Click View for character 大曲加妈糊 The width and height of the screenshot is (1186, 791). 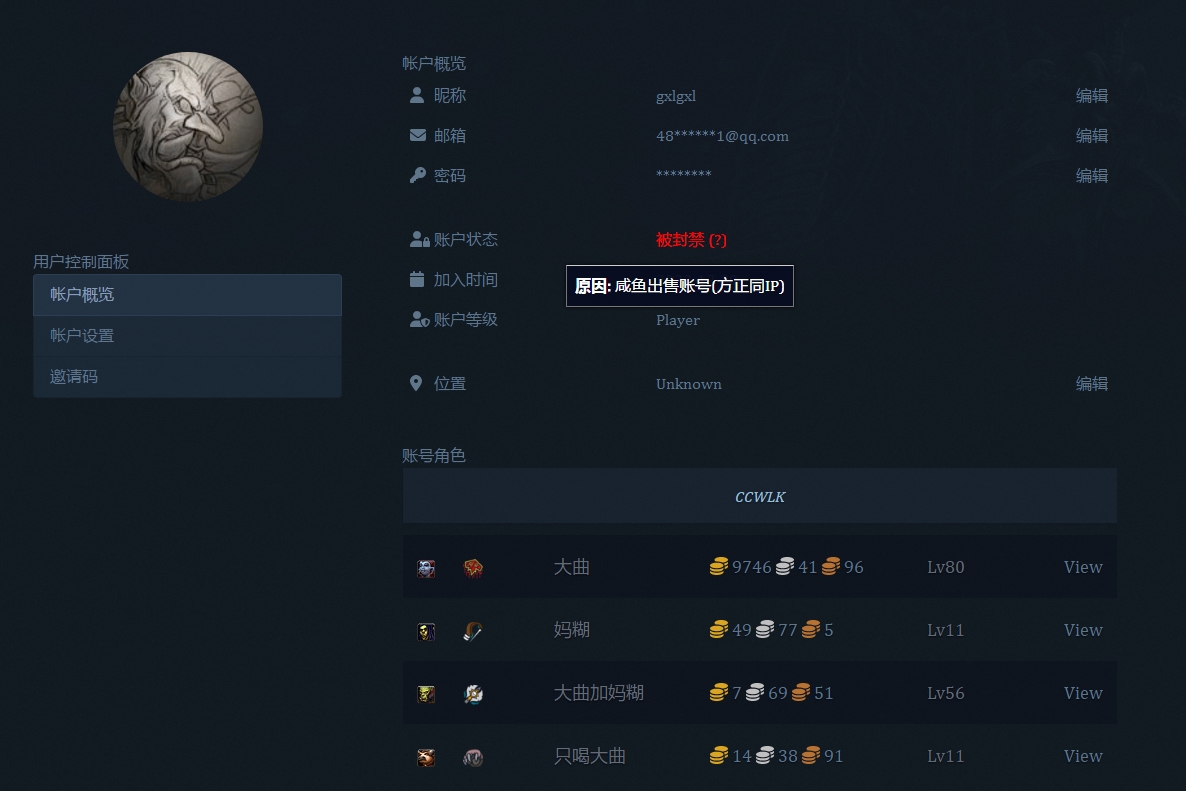[1083, 693]
